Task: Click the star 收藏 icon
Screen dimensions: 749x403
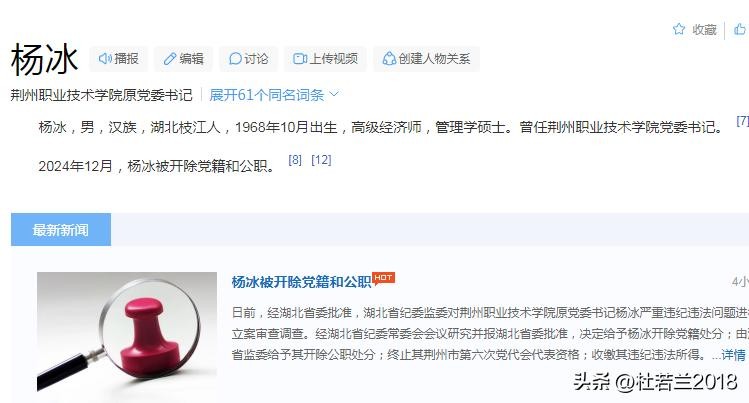Action: (679, 29)
